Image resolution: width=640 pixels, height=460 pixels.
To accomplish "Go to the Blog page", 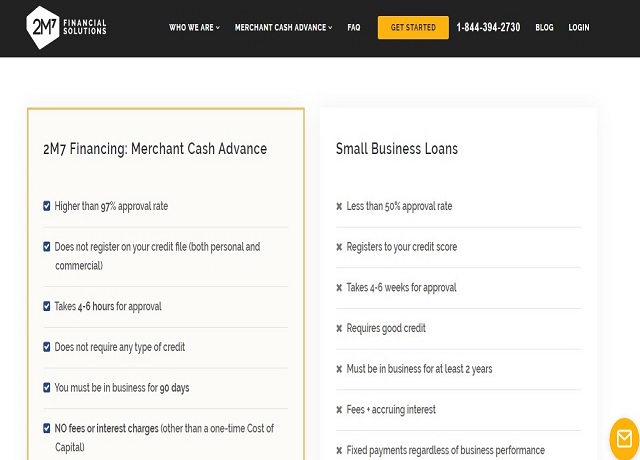I will click(x=544, y=28).
